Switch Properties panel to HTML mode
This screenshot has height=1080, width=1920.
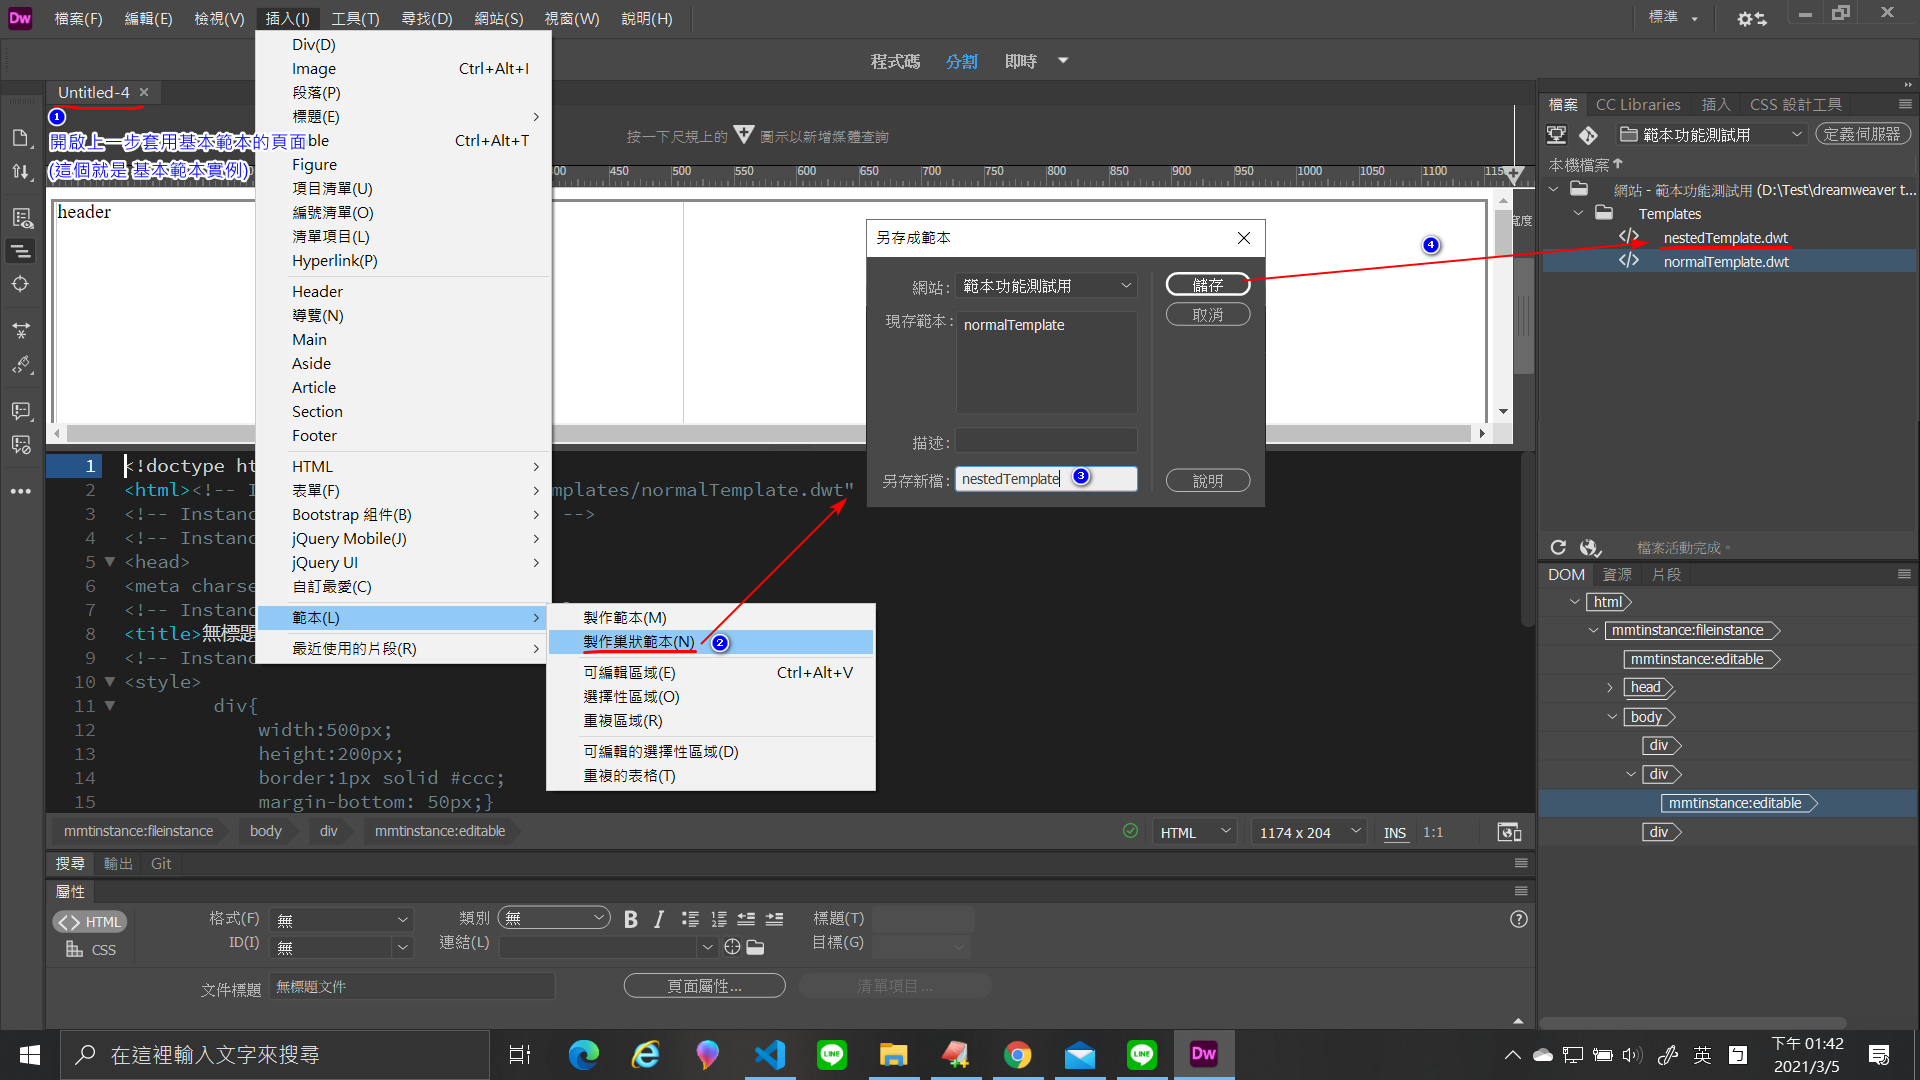(89, 921)
